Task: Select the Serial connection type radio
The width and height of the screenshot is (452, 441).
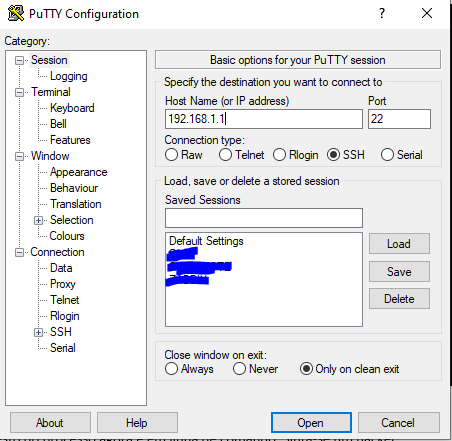Action: (x=387, y=155)
